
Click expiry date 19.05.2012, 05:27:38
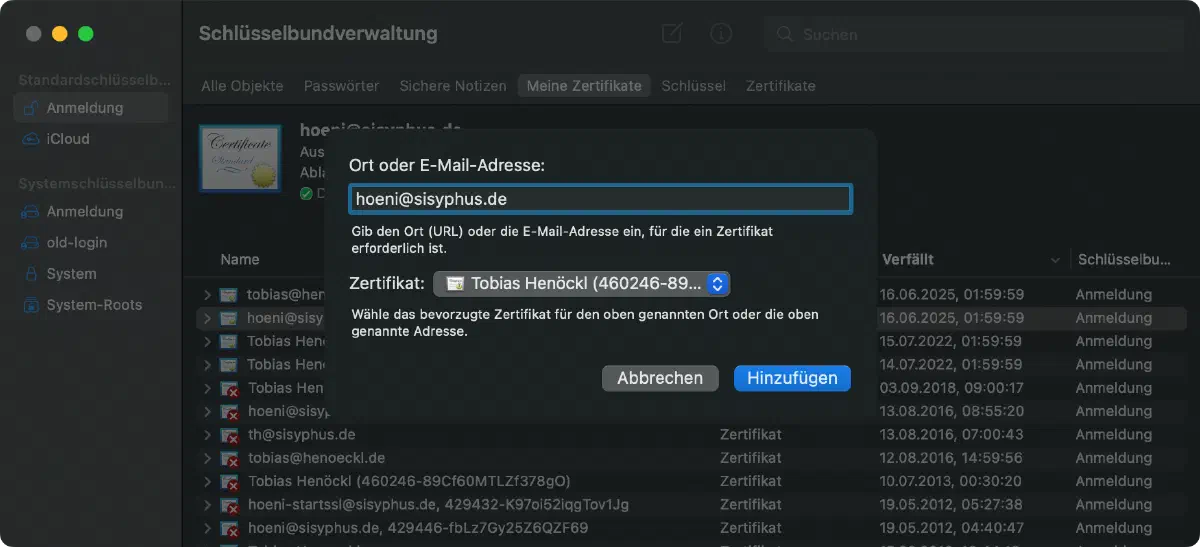pos(951,504)
